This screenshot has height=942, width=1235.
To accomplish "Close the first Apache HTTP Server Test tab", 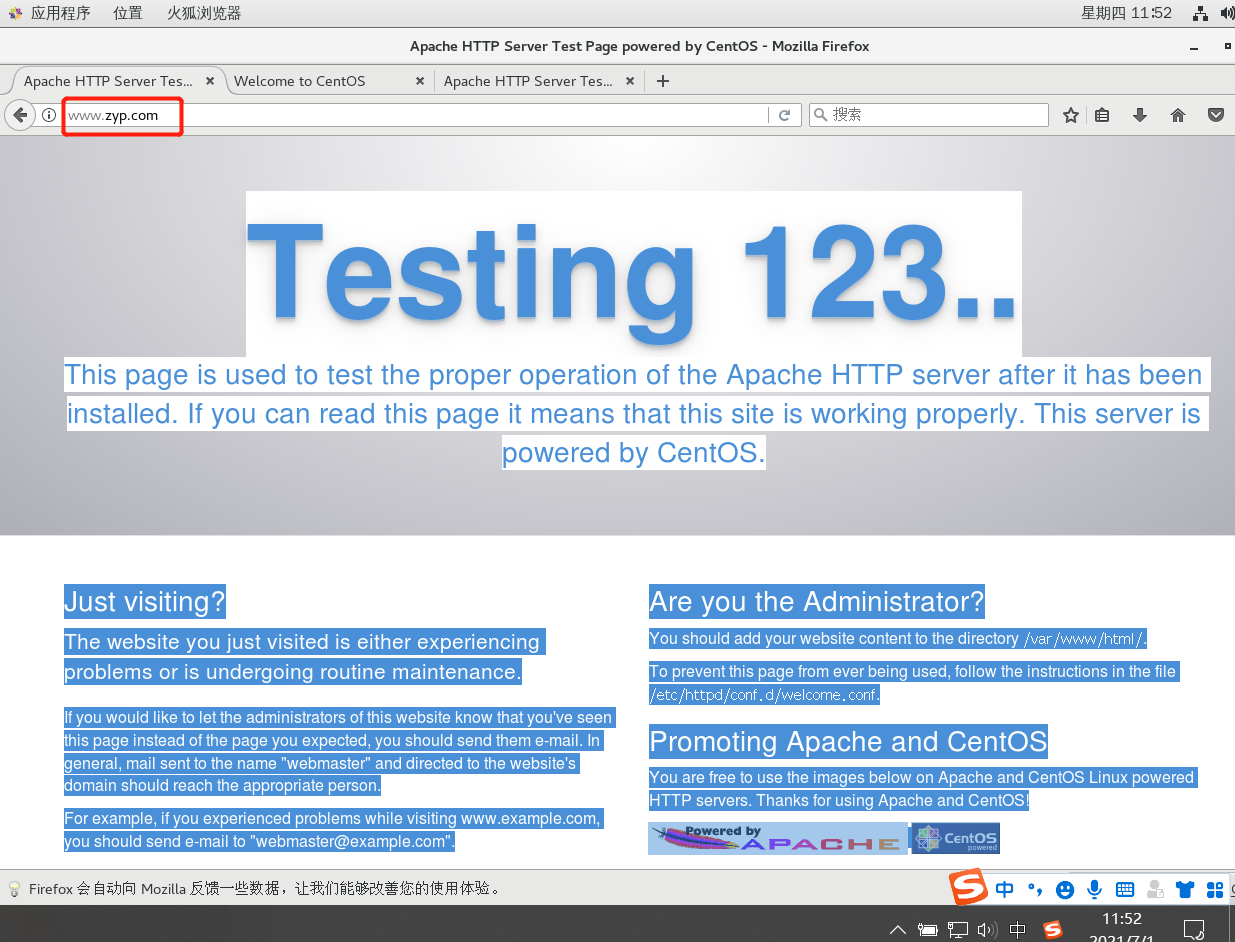I will tap(210, 81).
